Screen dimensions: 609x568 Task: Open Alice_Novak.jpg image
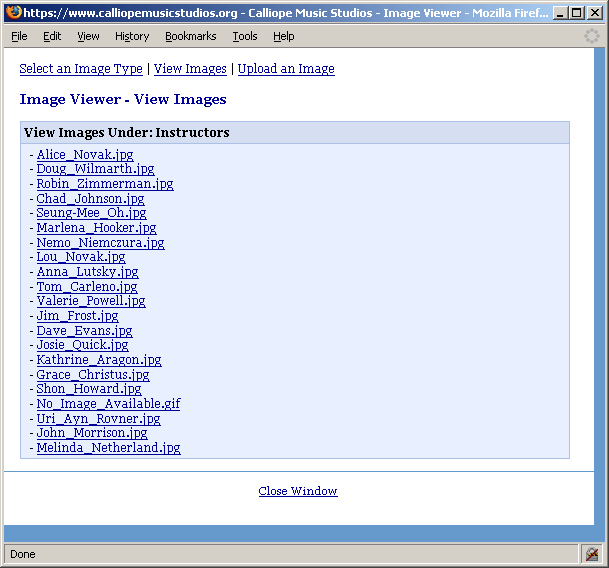pos(85,155)
